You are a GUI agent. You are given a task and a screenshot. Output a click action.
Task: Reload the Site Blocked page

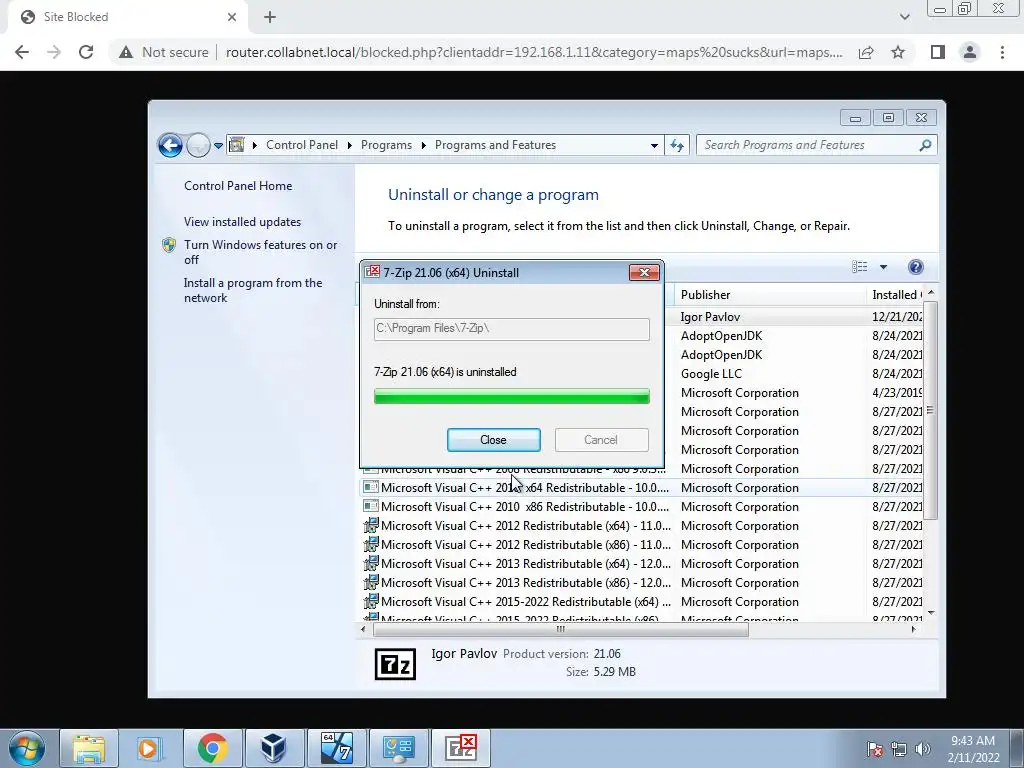click(86, 52)
